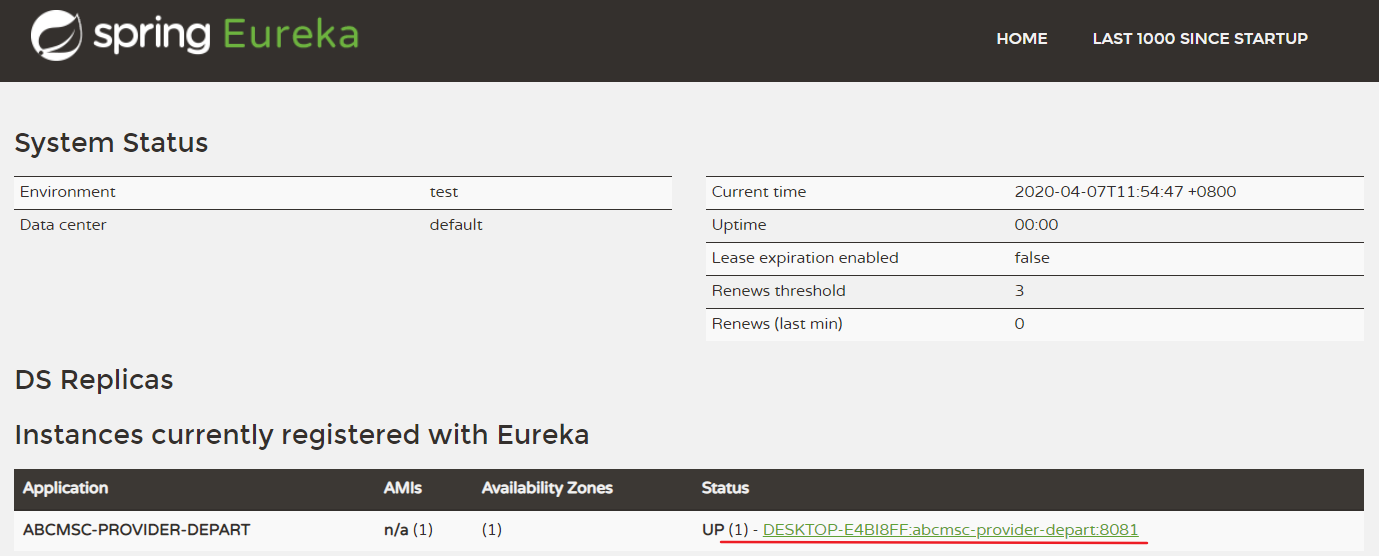Click the Instances currently registered heading
1379x556 pixels.
(301, 435)
